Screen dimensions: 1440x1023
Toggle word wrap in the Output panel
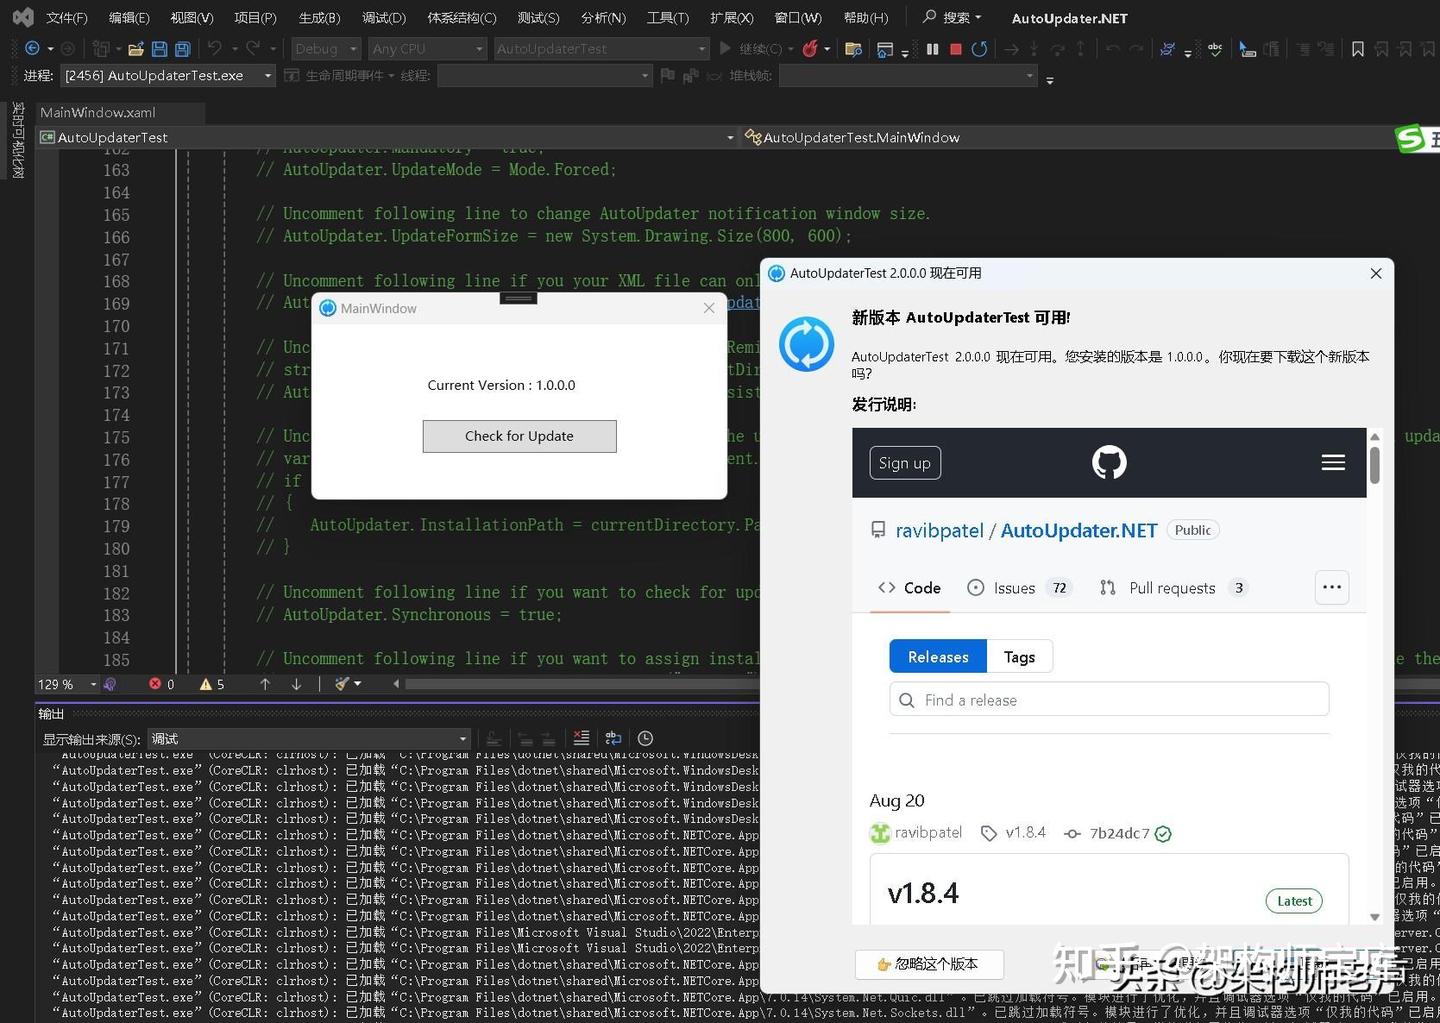(613, 738)
